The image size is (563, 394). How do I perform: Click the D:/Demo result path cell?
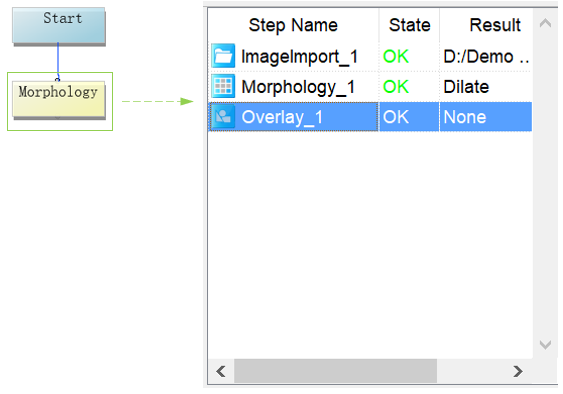[486, 56]
